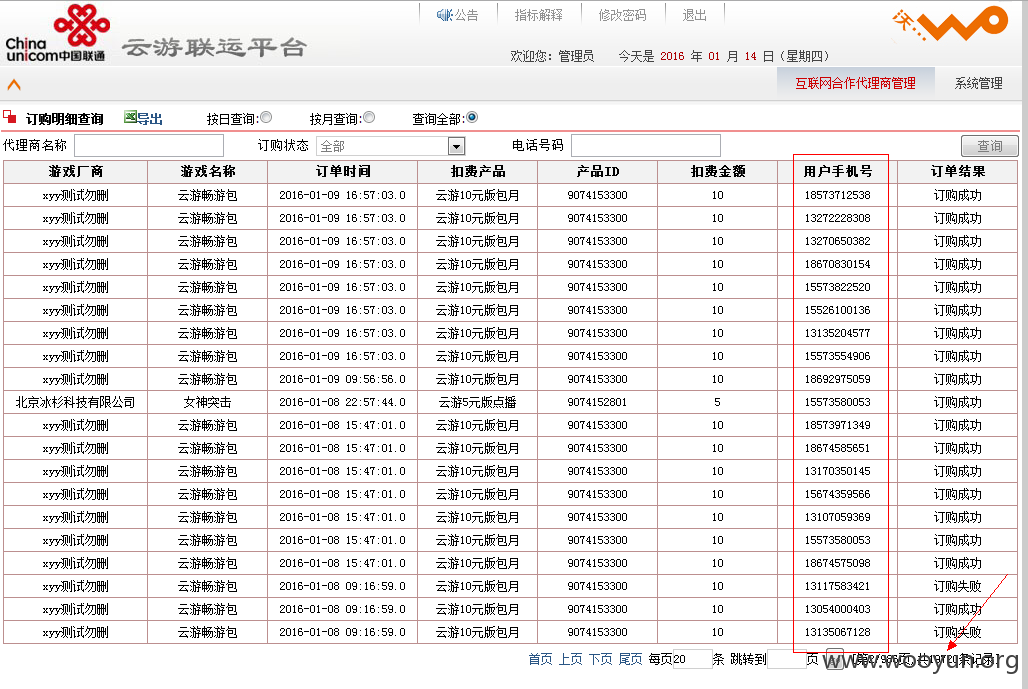Switch to 系统管理 tab
The height and width of the screenshot is (689, 1028).
(978, 83)
